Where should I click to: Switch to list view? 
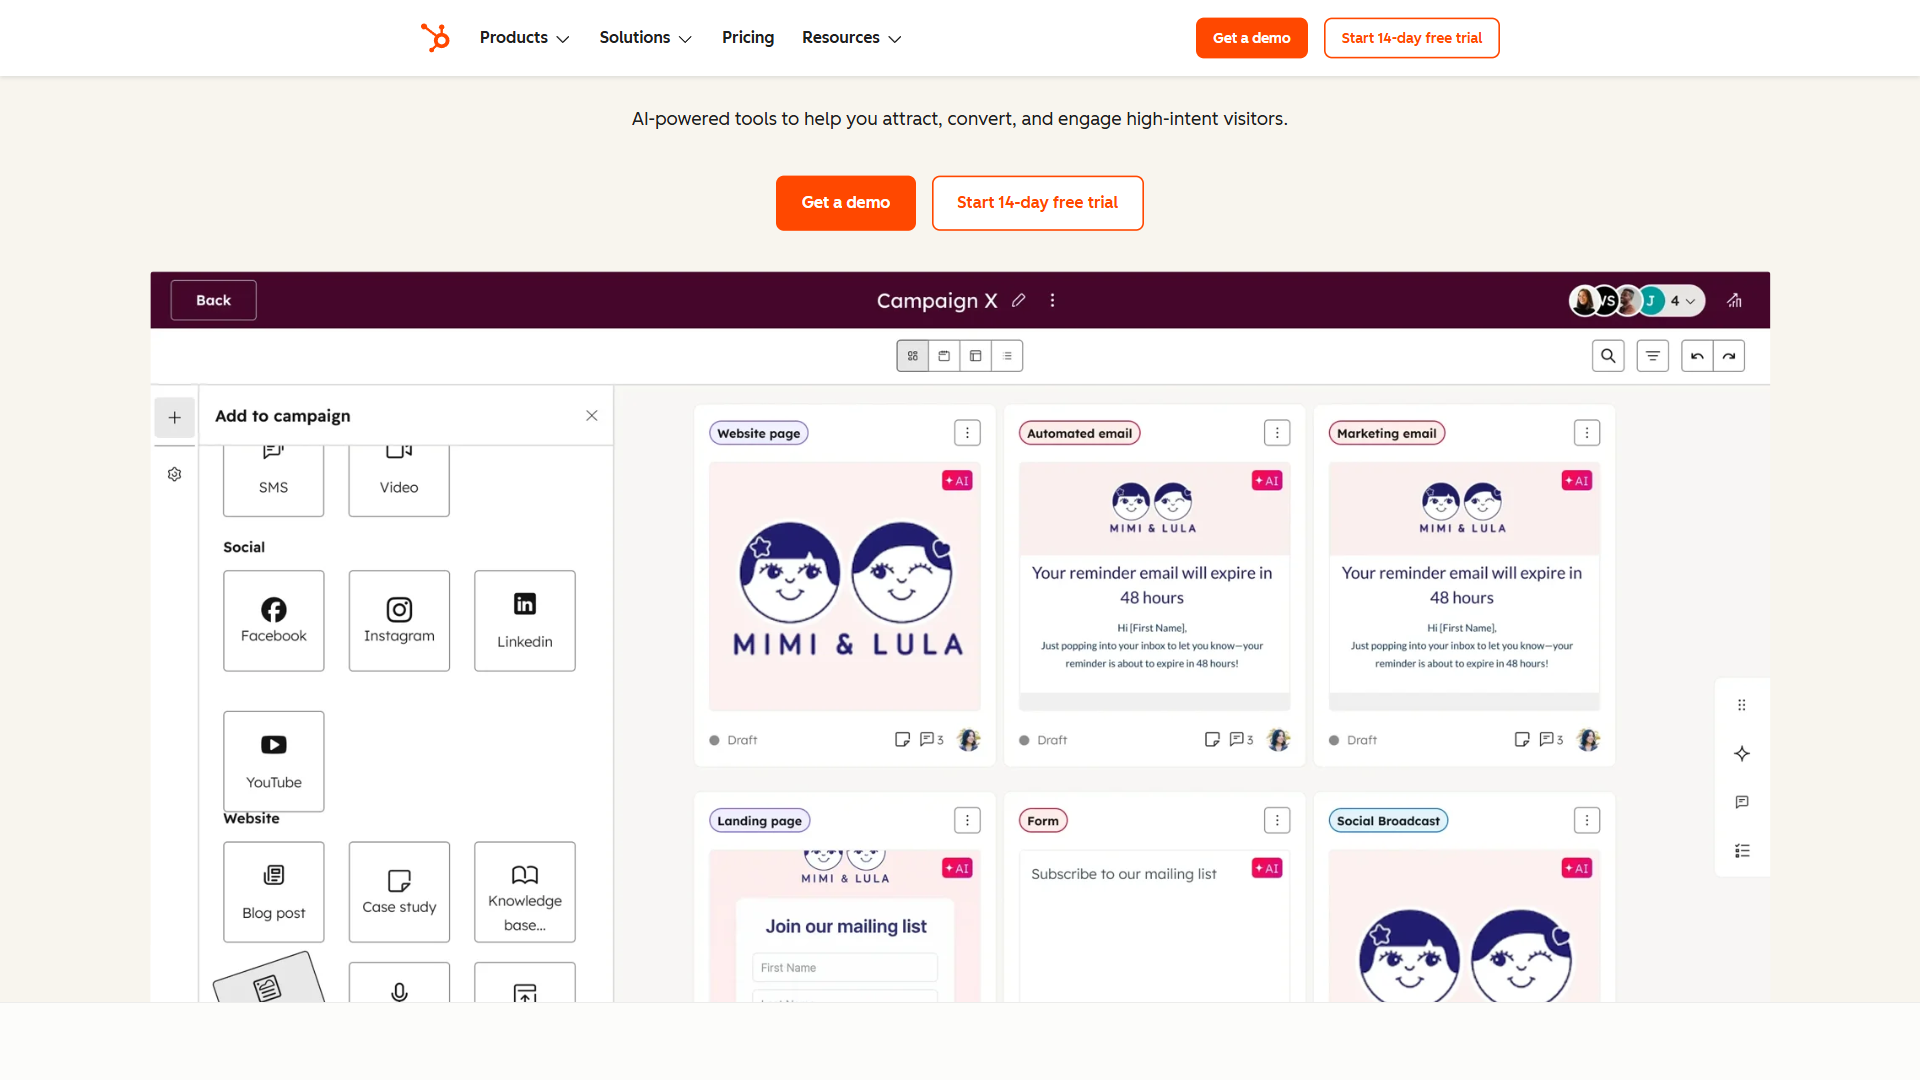[x=1007, y=356]
